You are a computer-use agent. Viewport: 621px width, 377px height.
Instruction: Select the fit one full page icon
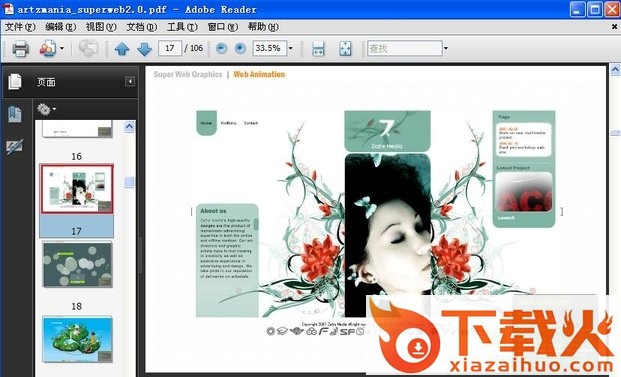tap(345, 49)
